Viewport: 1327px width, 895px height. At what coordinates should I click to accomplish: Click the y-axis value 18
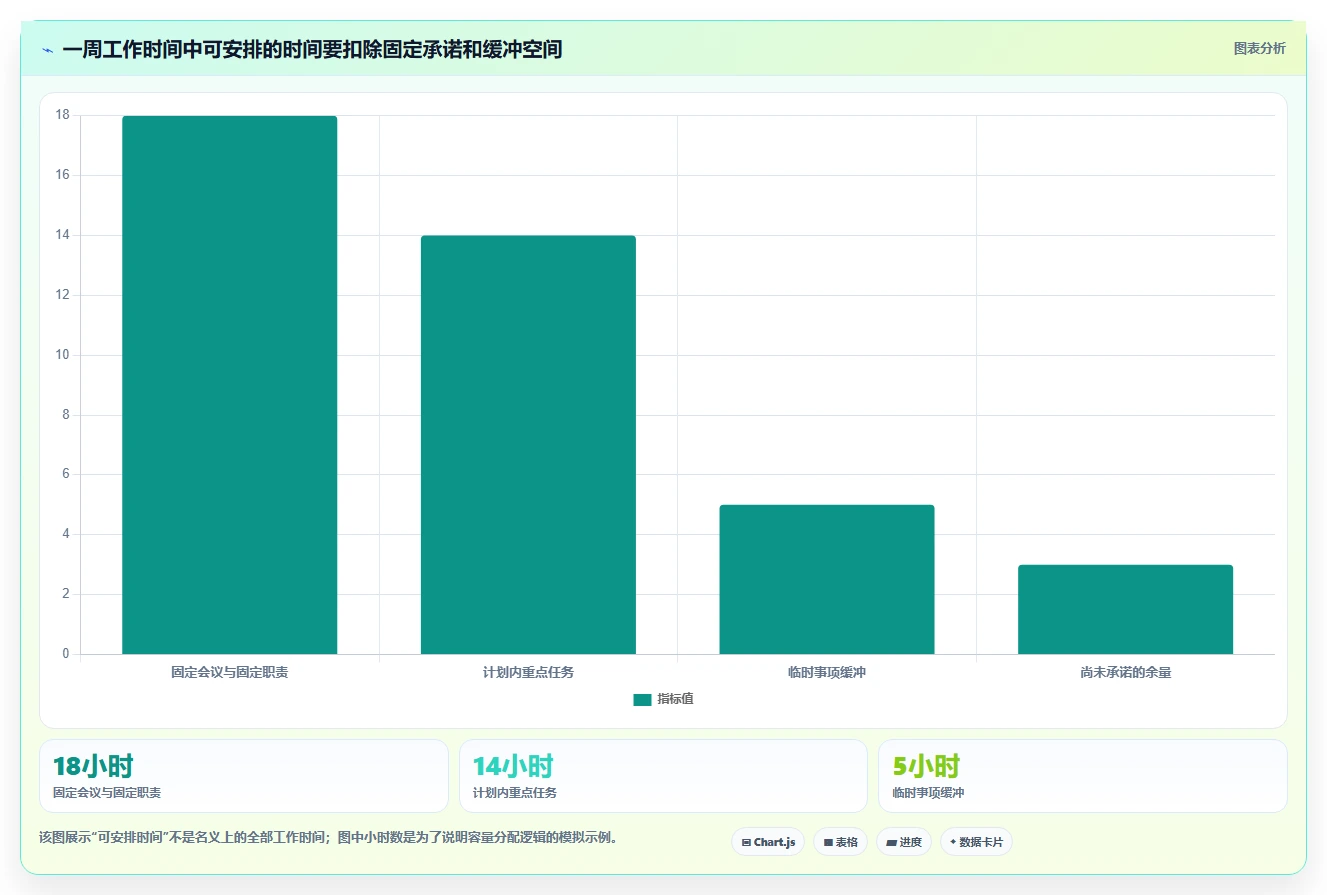62,115
